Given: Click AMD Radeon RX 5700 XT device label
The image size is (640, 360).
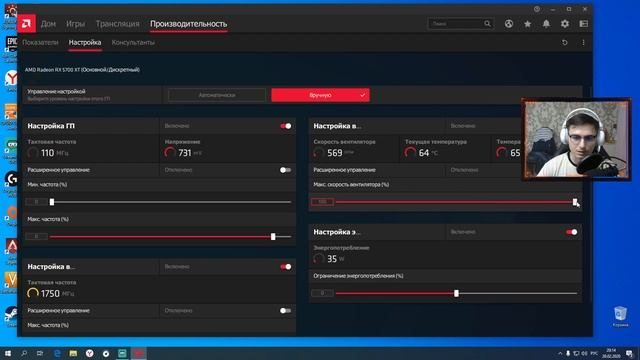Looking at the screenshot, I should point(82,70).
